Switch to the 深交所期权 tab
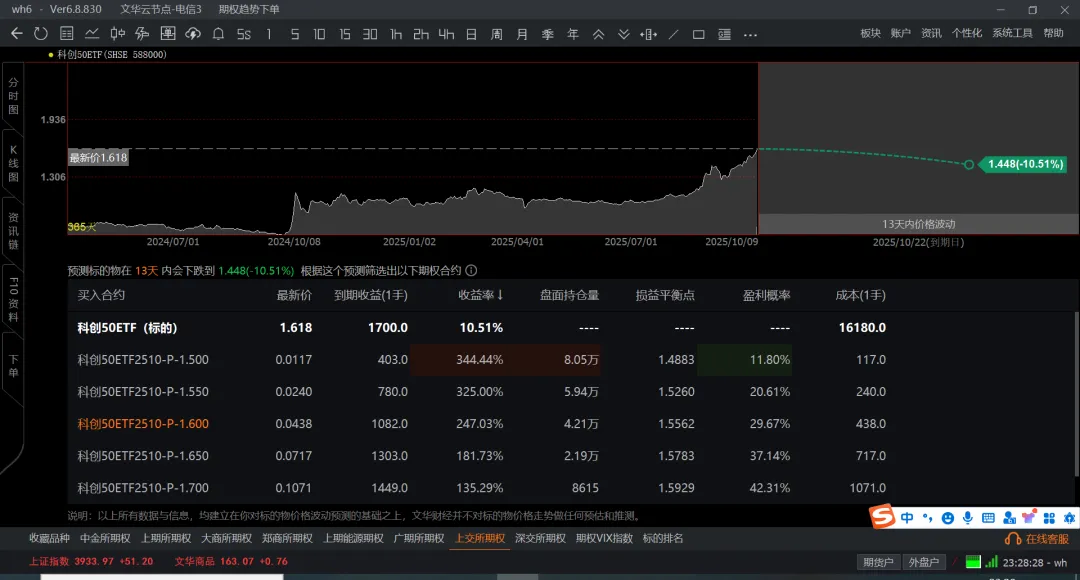1080x580 pixels. [539, 538]
